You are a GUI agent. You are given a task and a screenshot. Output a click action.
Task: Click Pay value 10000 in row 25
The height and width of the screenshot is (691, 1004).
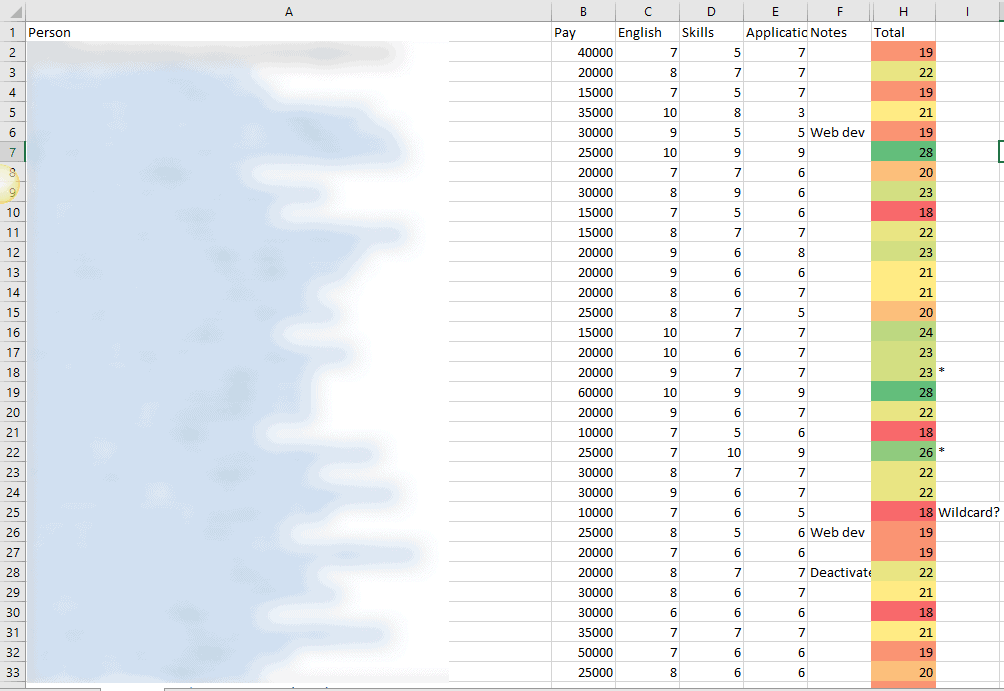pyautogui.click(x=583, y=512)
